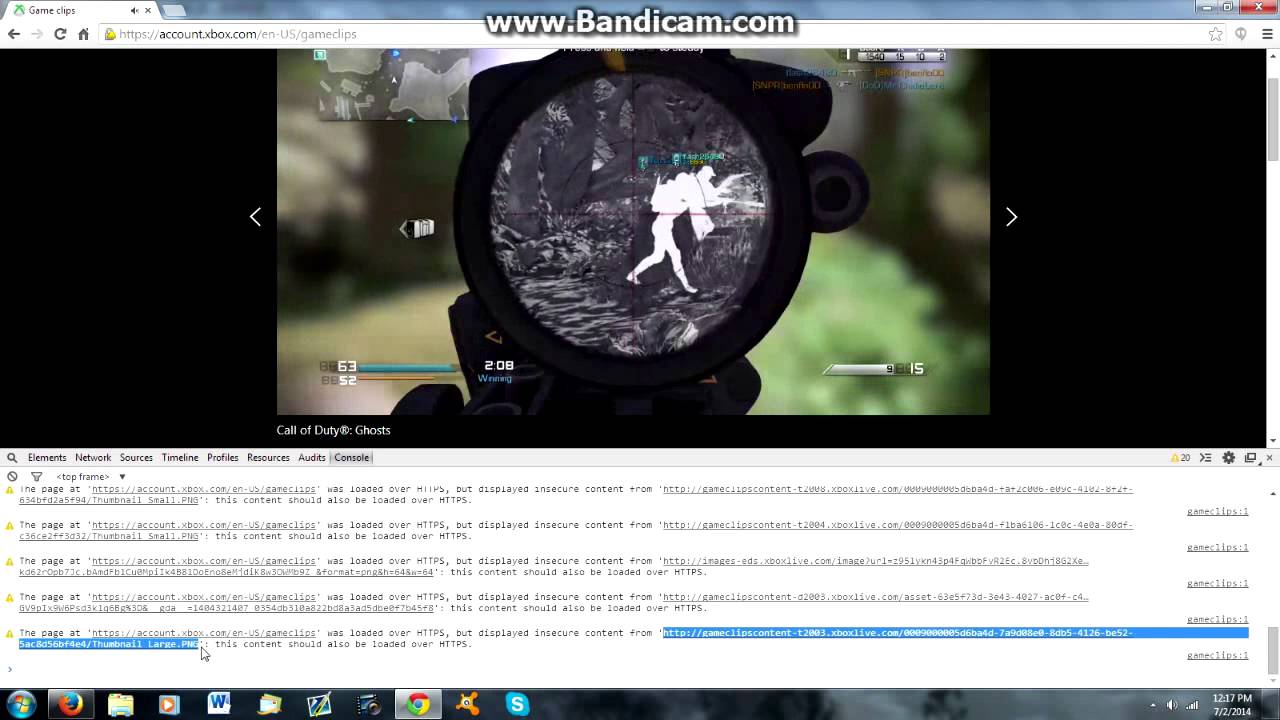Open gameclips:1 source link of last warning

(x=1217, y=656)
